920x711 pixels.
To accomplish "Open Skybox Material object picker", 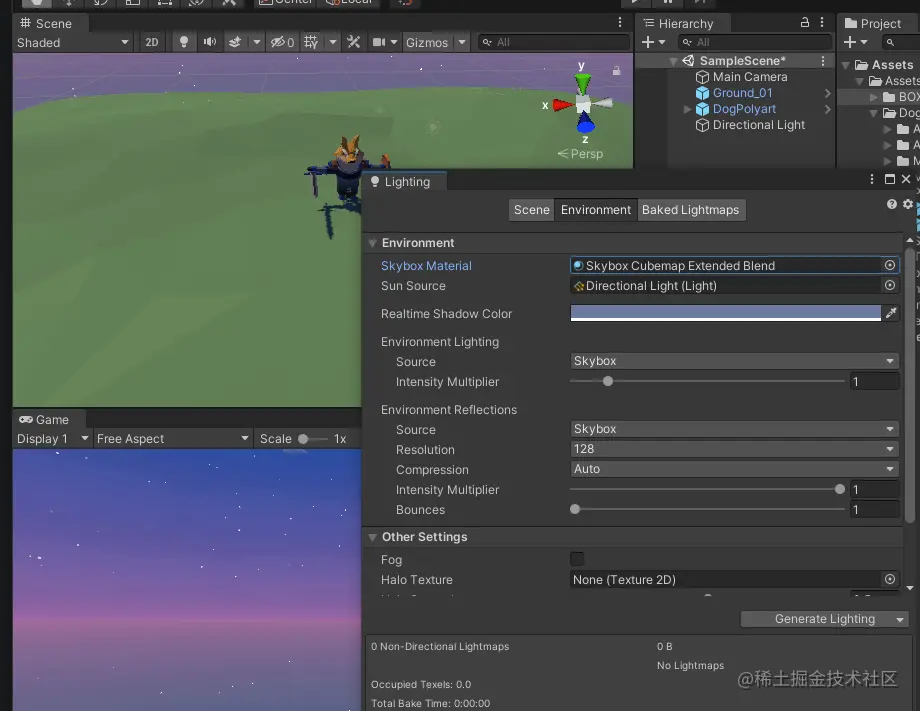I will (890, 265).
